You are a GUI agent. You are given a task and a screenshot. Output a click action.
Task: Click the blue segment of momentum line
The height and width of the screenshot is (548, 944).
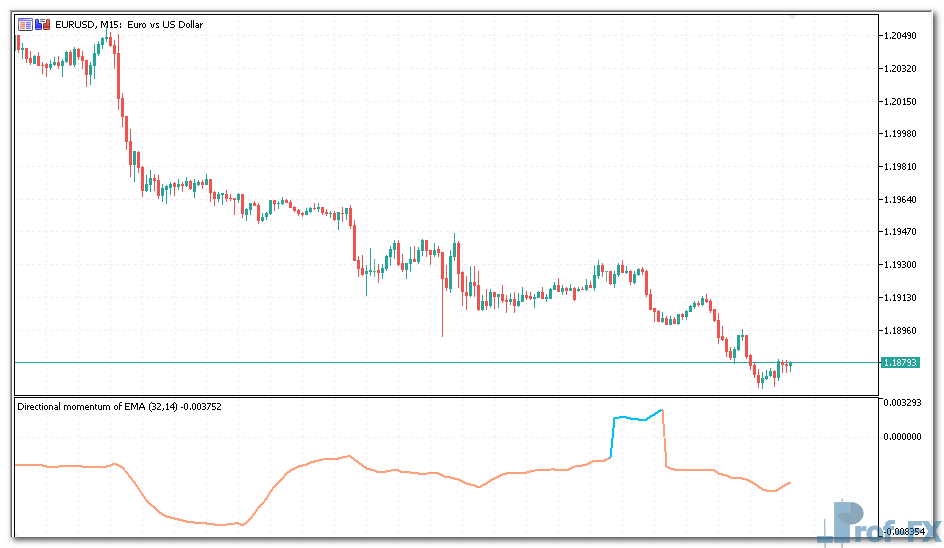[x=630, y=419]
